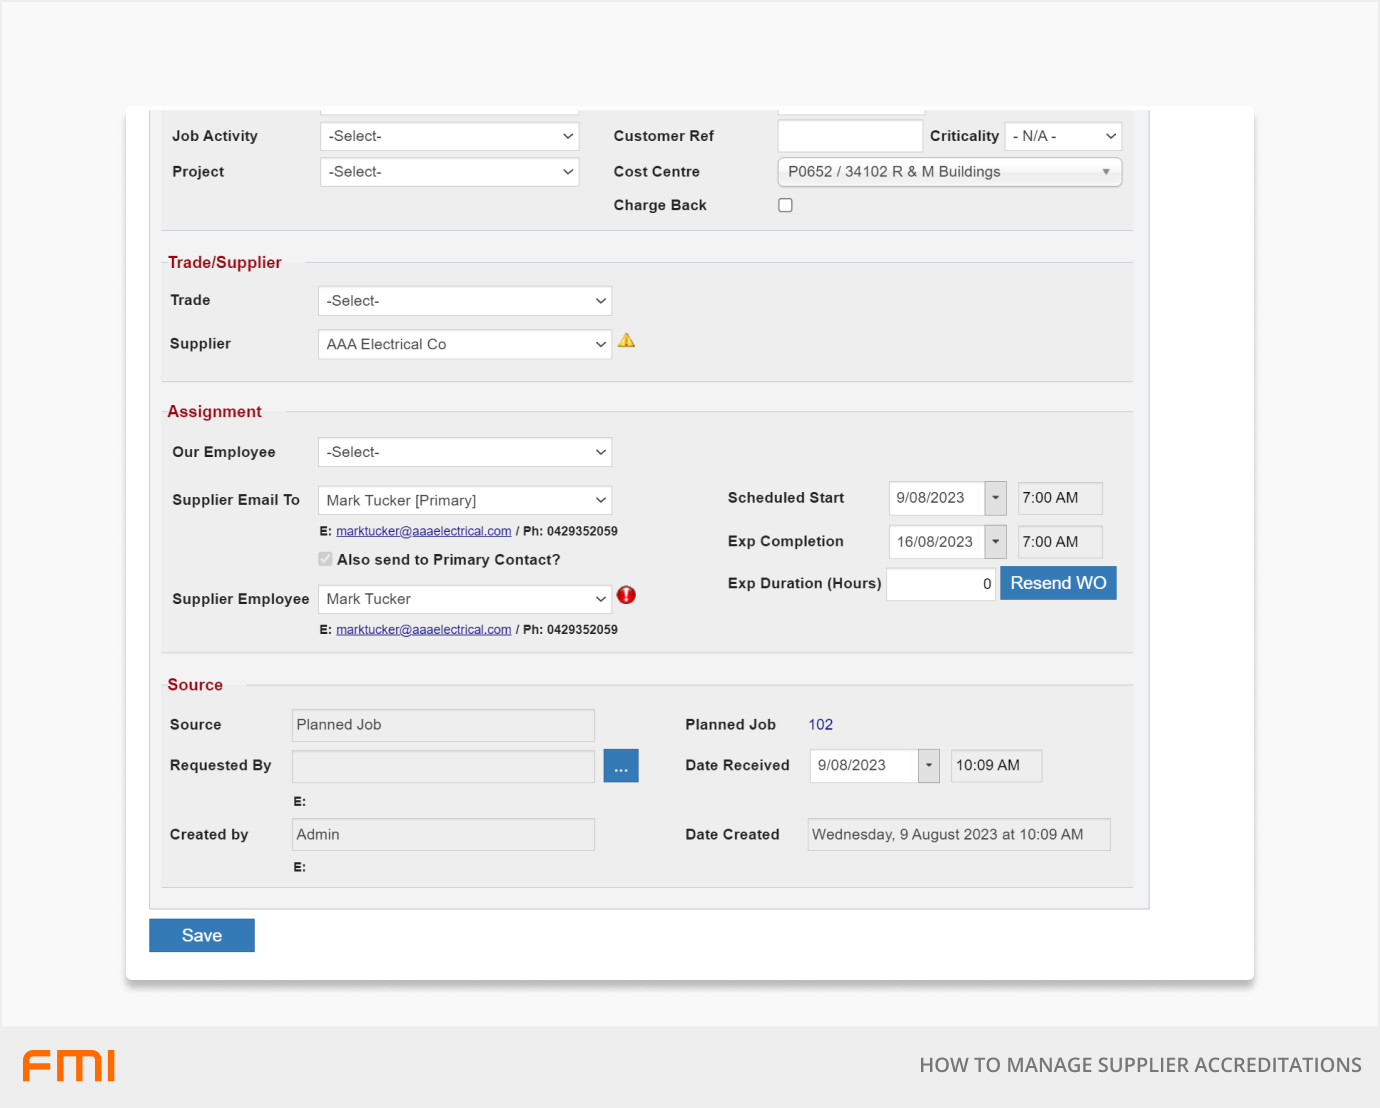Expand the Job Activity dropdown
Viewport: 1380px width, 1108px height.
click(449, 136)
